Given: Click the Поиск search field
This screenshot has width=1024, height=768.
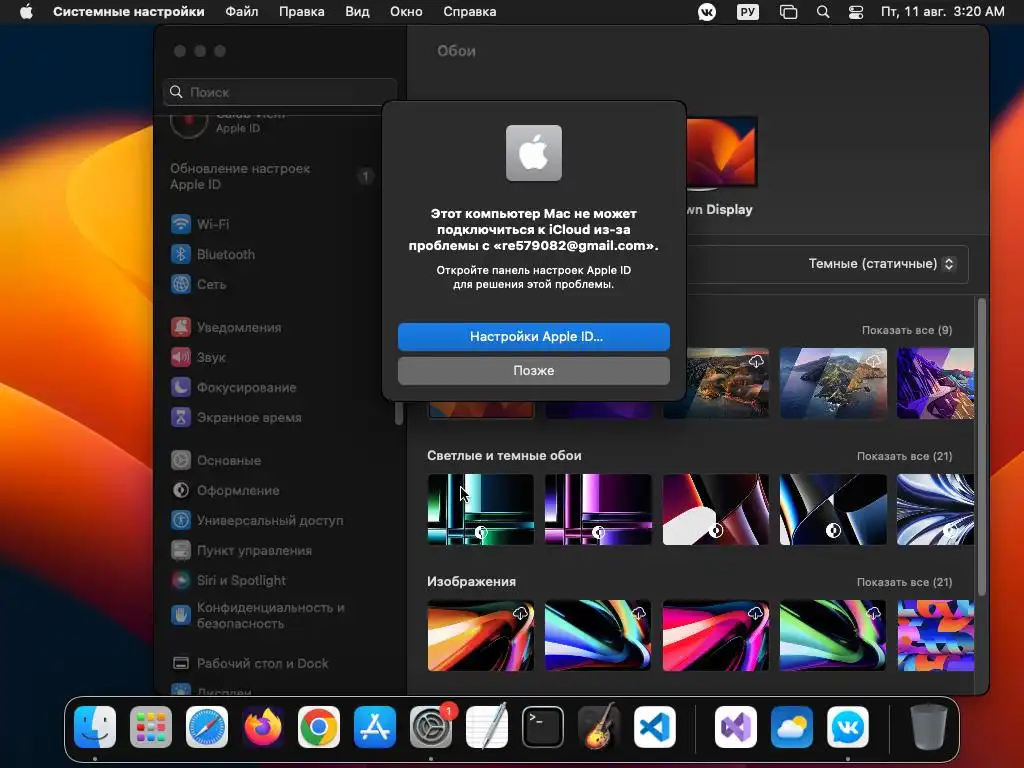Looking at the screenshot, I should click(x=280, y=92).
